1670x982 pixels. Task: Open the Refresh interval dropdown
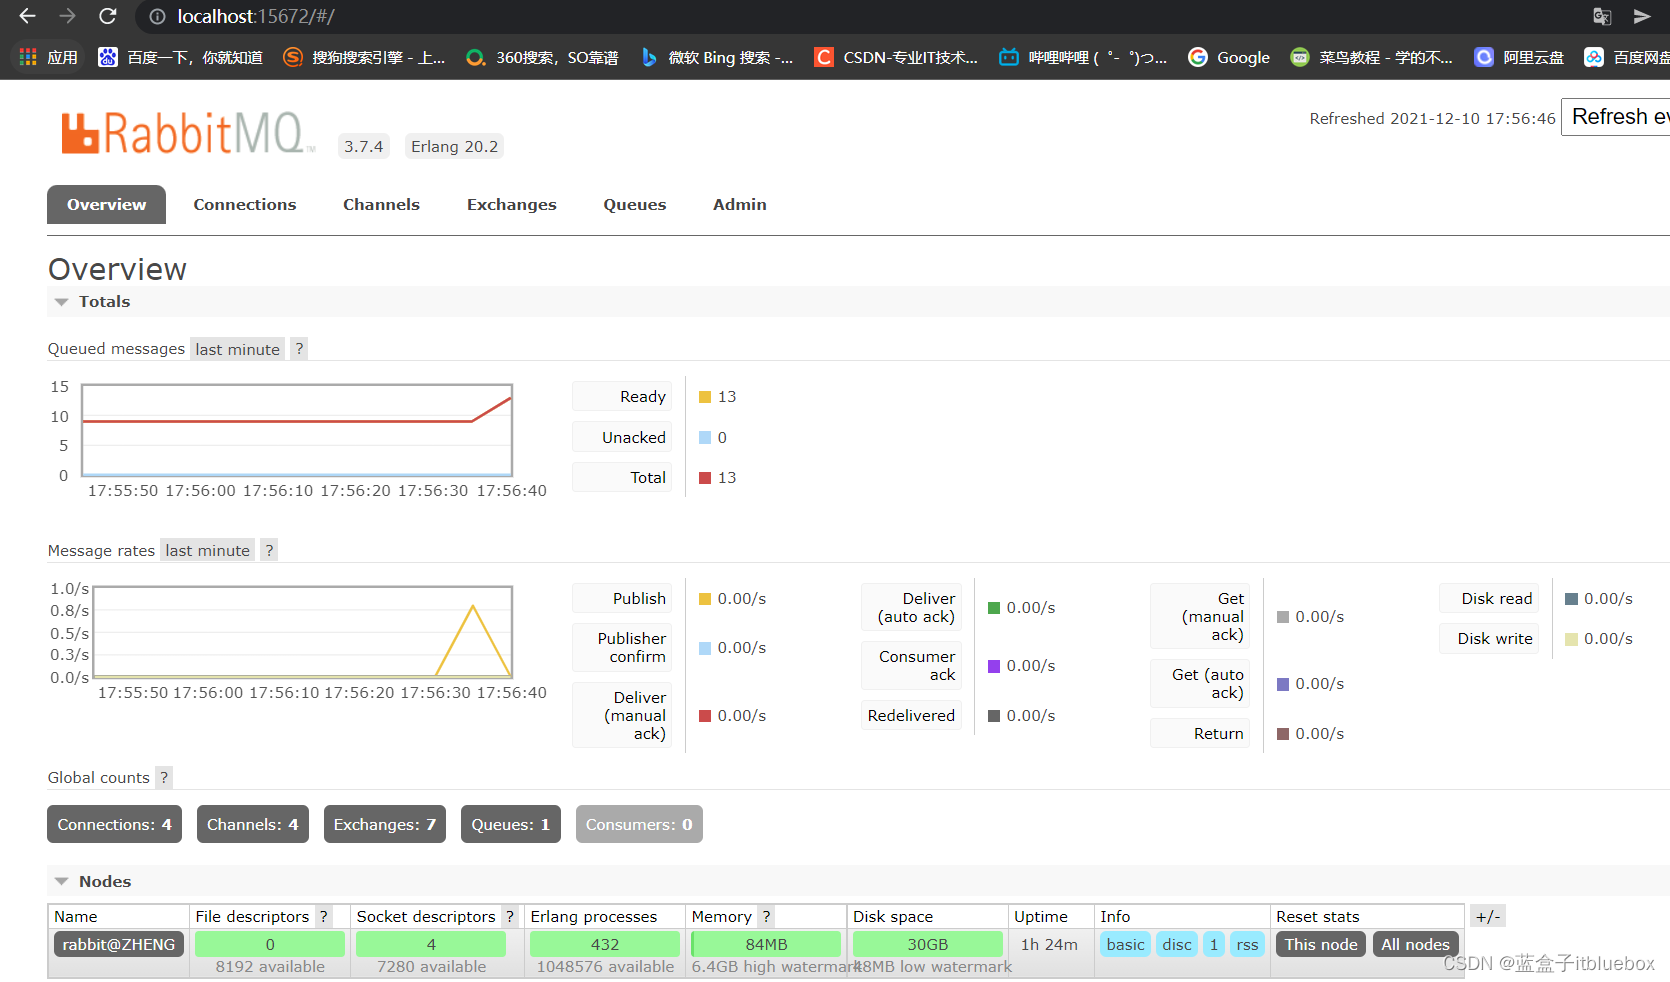point(1615,117)
